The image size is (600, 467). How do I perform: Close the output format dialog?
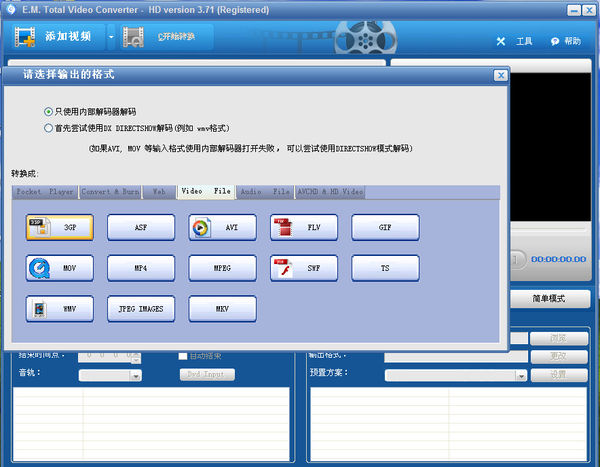tap(501, 75)
